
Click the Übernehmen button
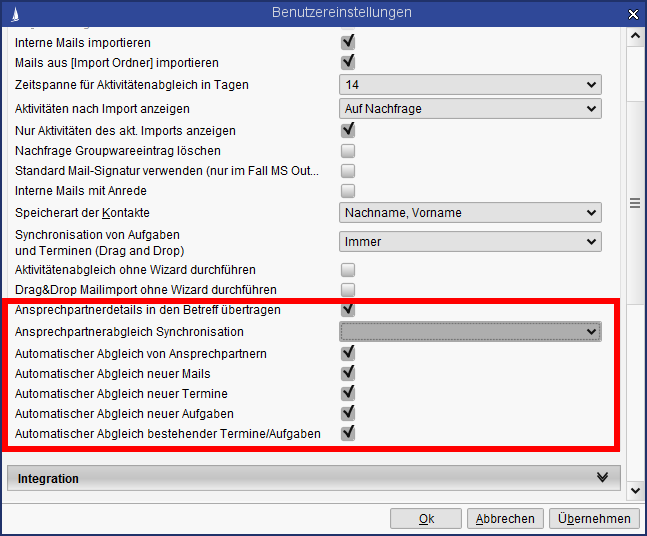tap(595, 518)
